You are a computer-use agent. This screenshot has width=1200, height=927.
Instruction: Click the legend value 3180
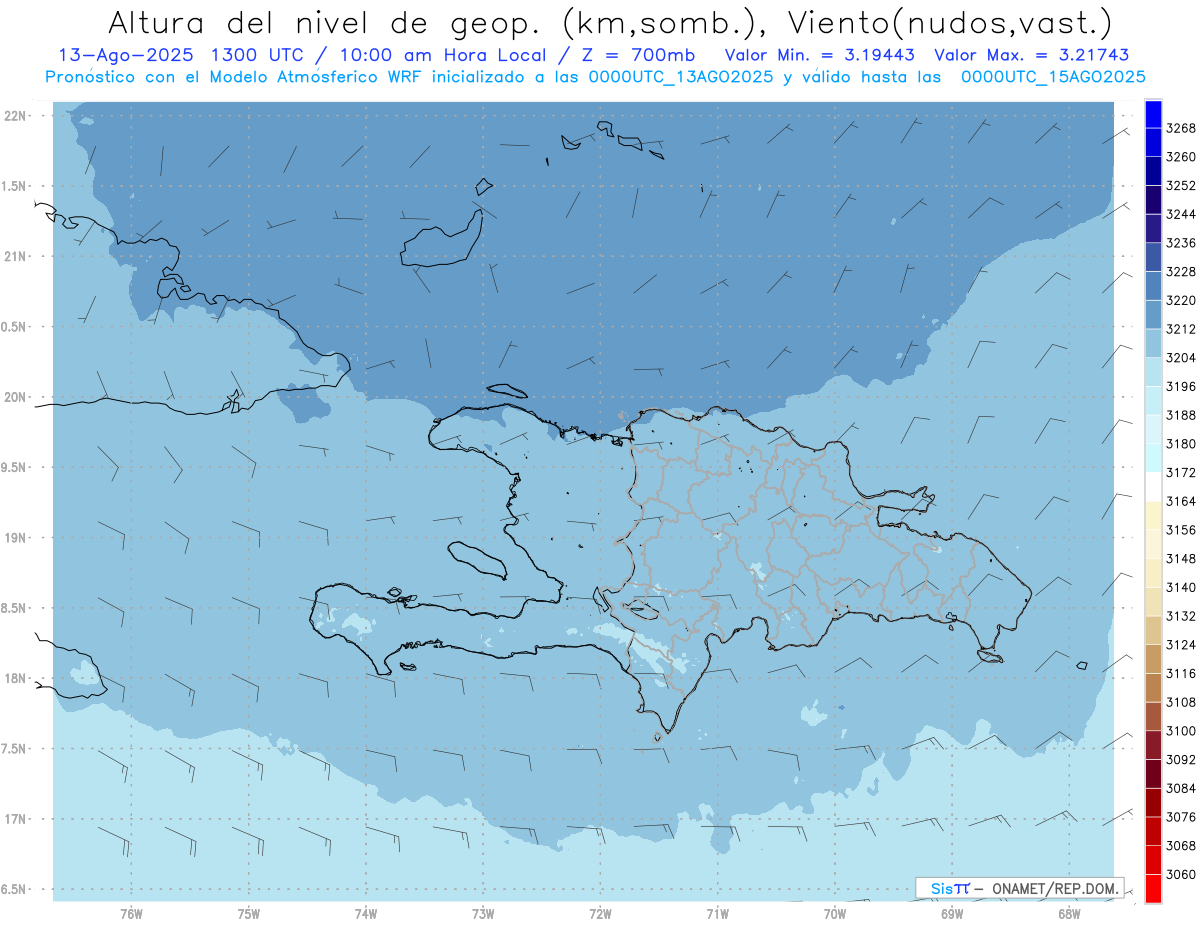click(x=1181, y=444)
